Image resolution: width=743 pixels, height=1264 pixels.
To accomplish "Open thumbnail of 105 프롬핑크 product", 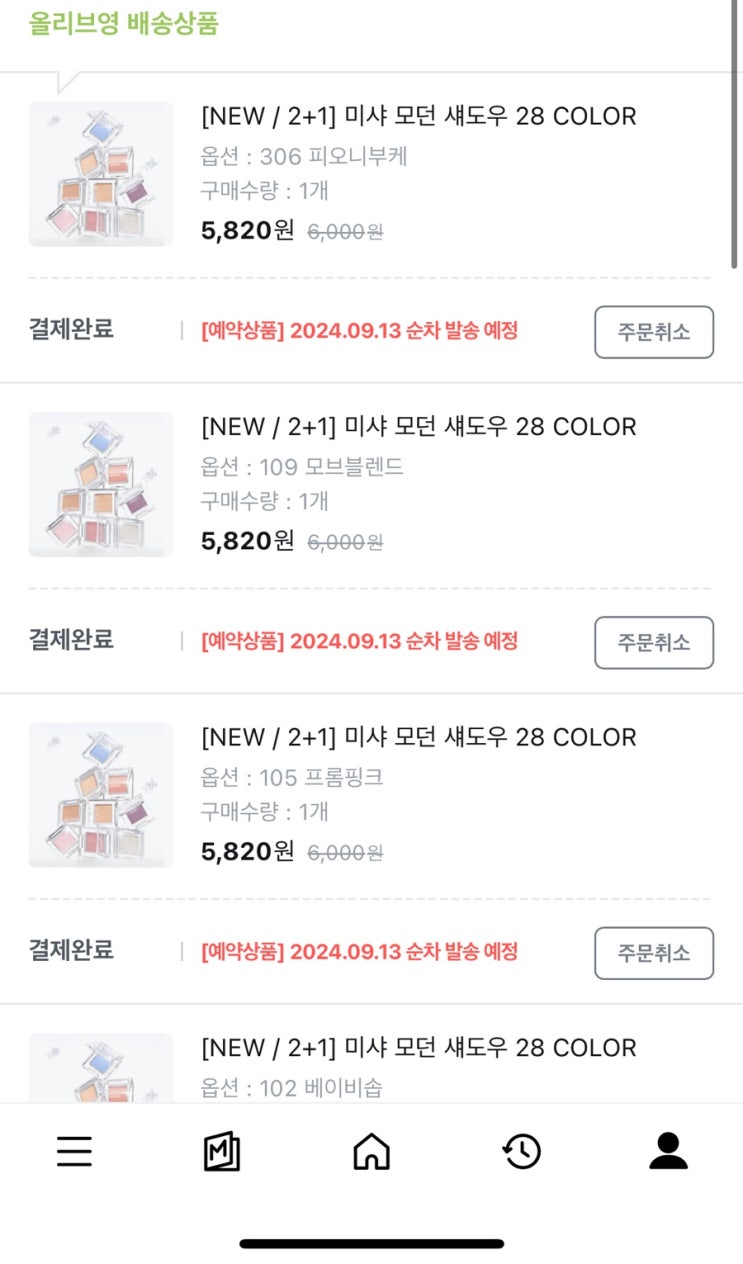I will (101, 795).
